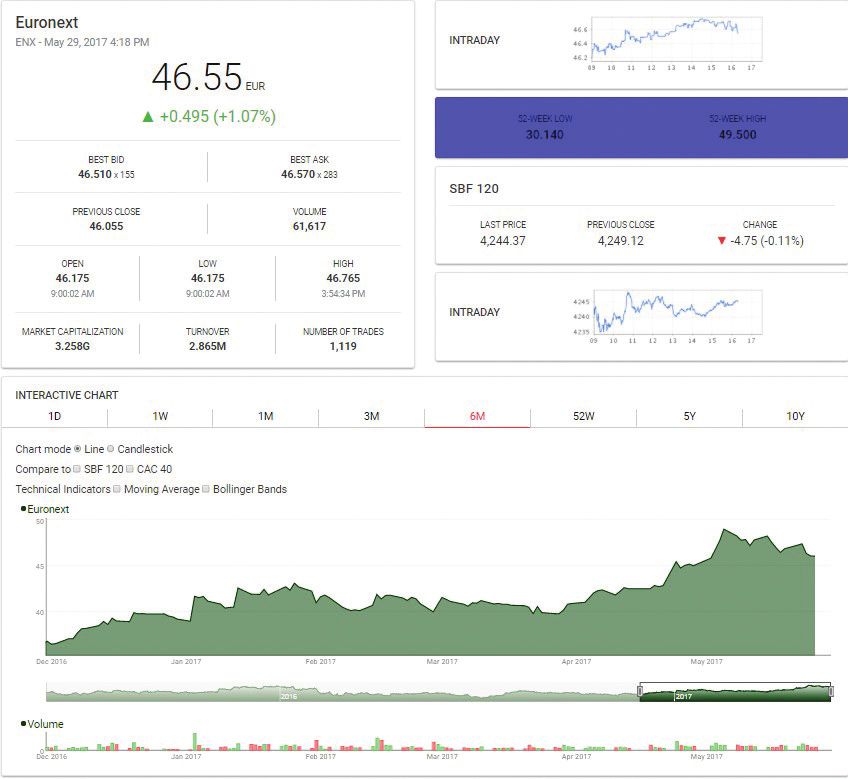Click the red down-arrow SBF 120 change indicator
This screenshot has height=779, width=848.
pyautogui.click(x=723, y=241)
